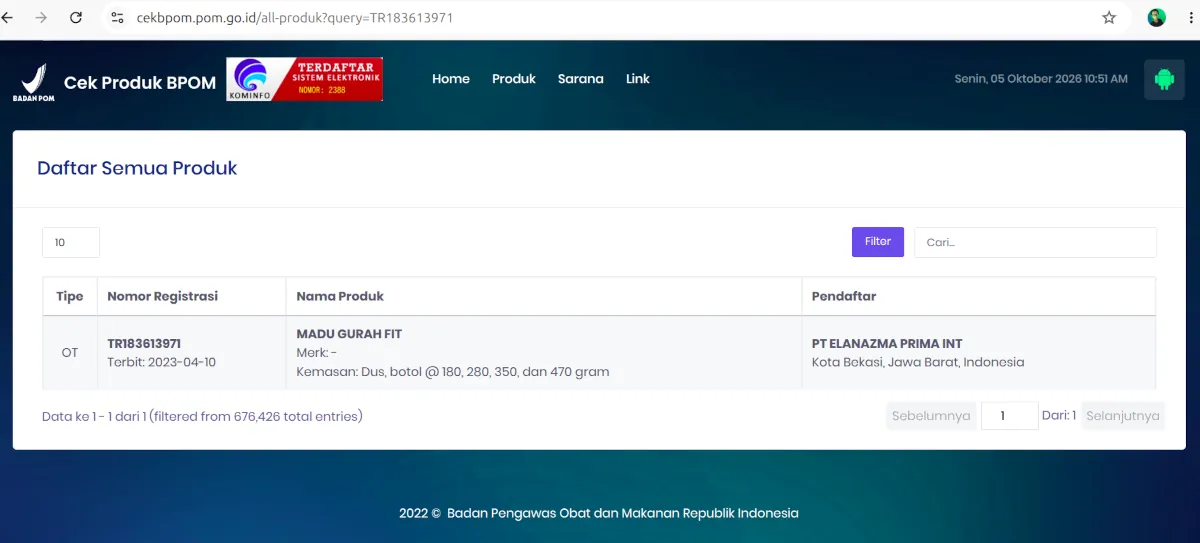Open the Produk menu item

514,79
